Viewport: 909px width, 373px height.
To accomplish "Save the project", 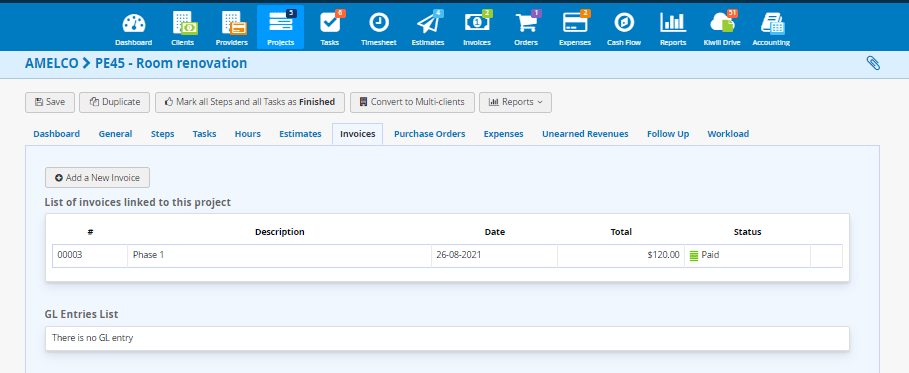I will tap(49, 102).
